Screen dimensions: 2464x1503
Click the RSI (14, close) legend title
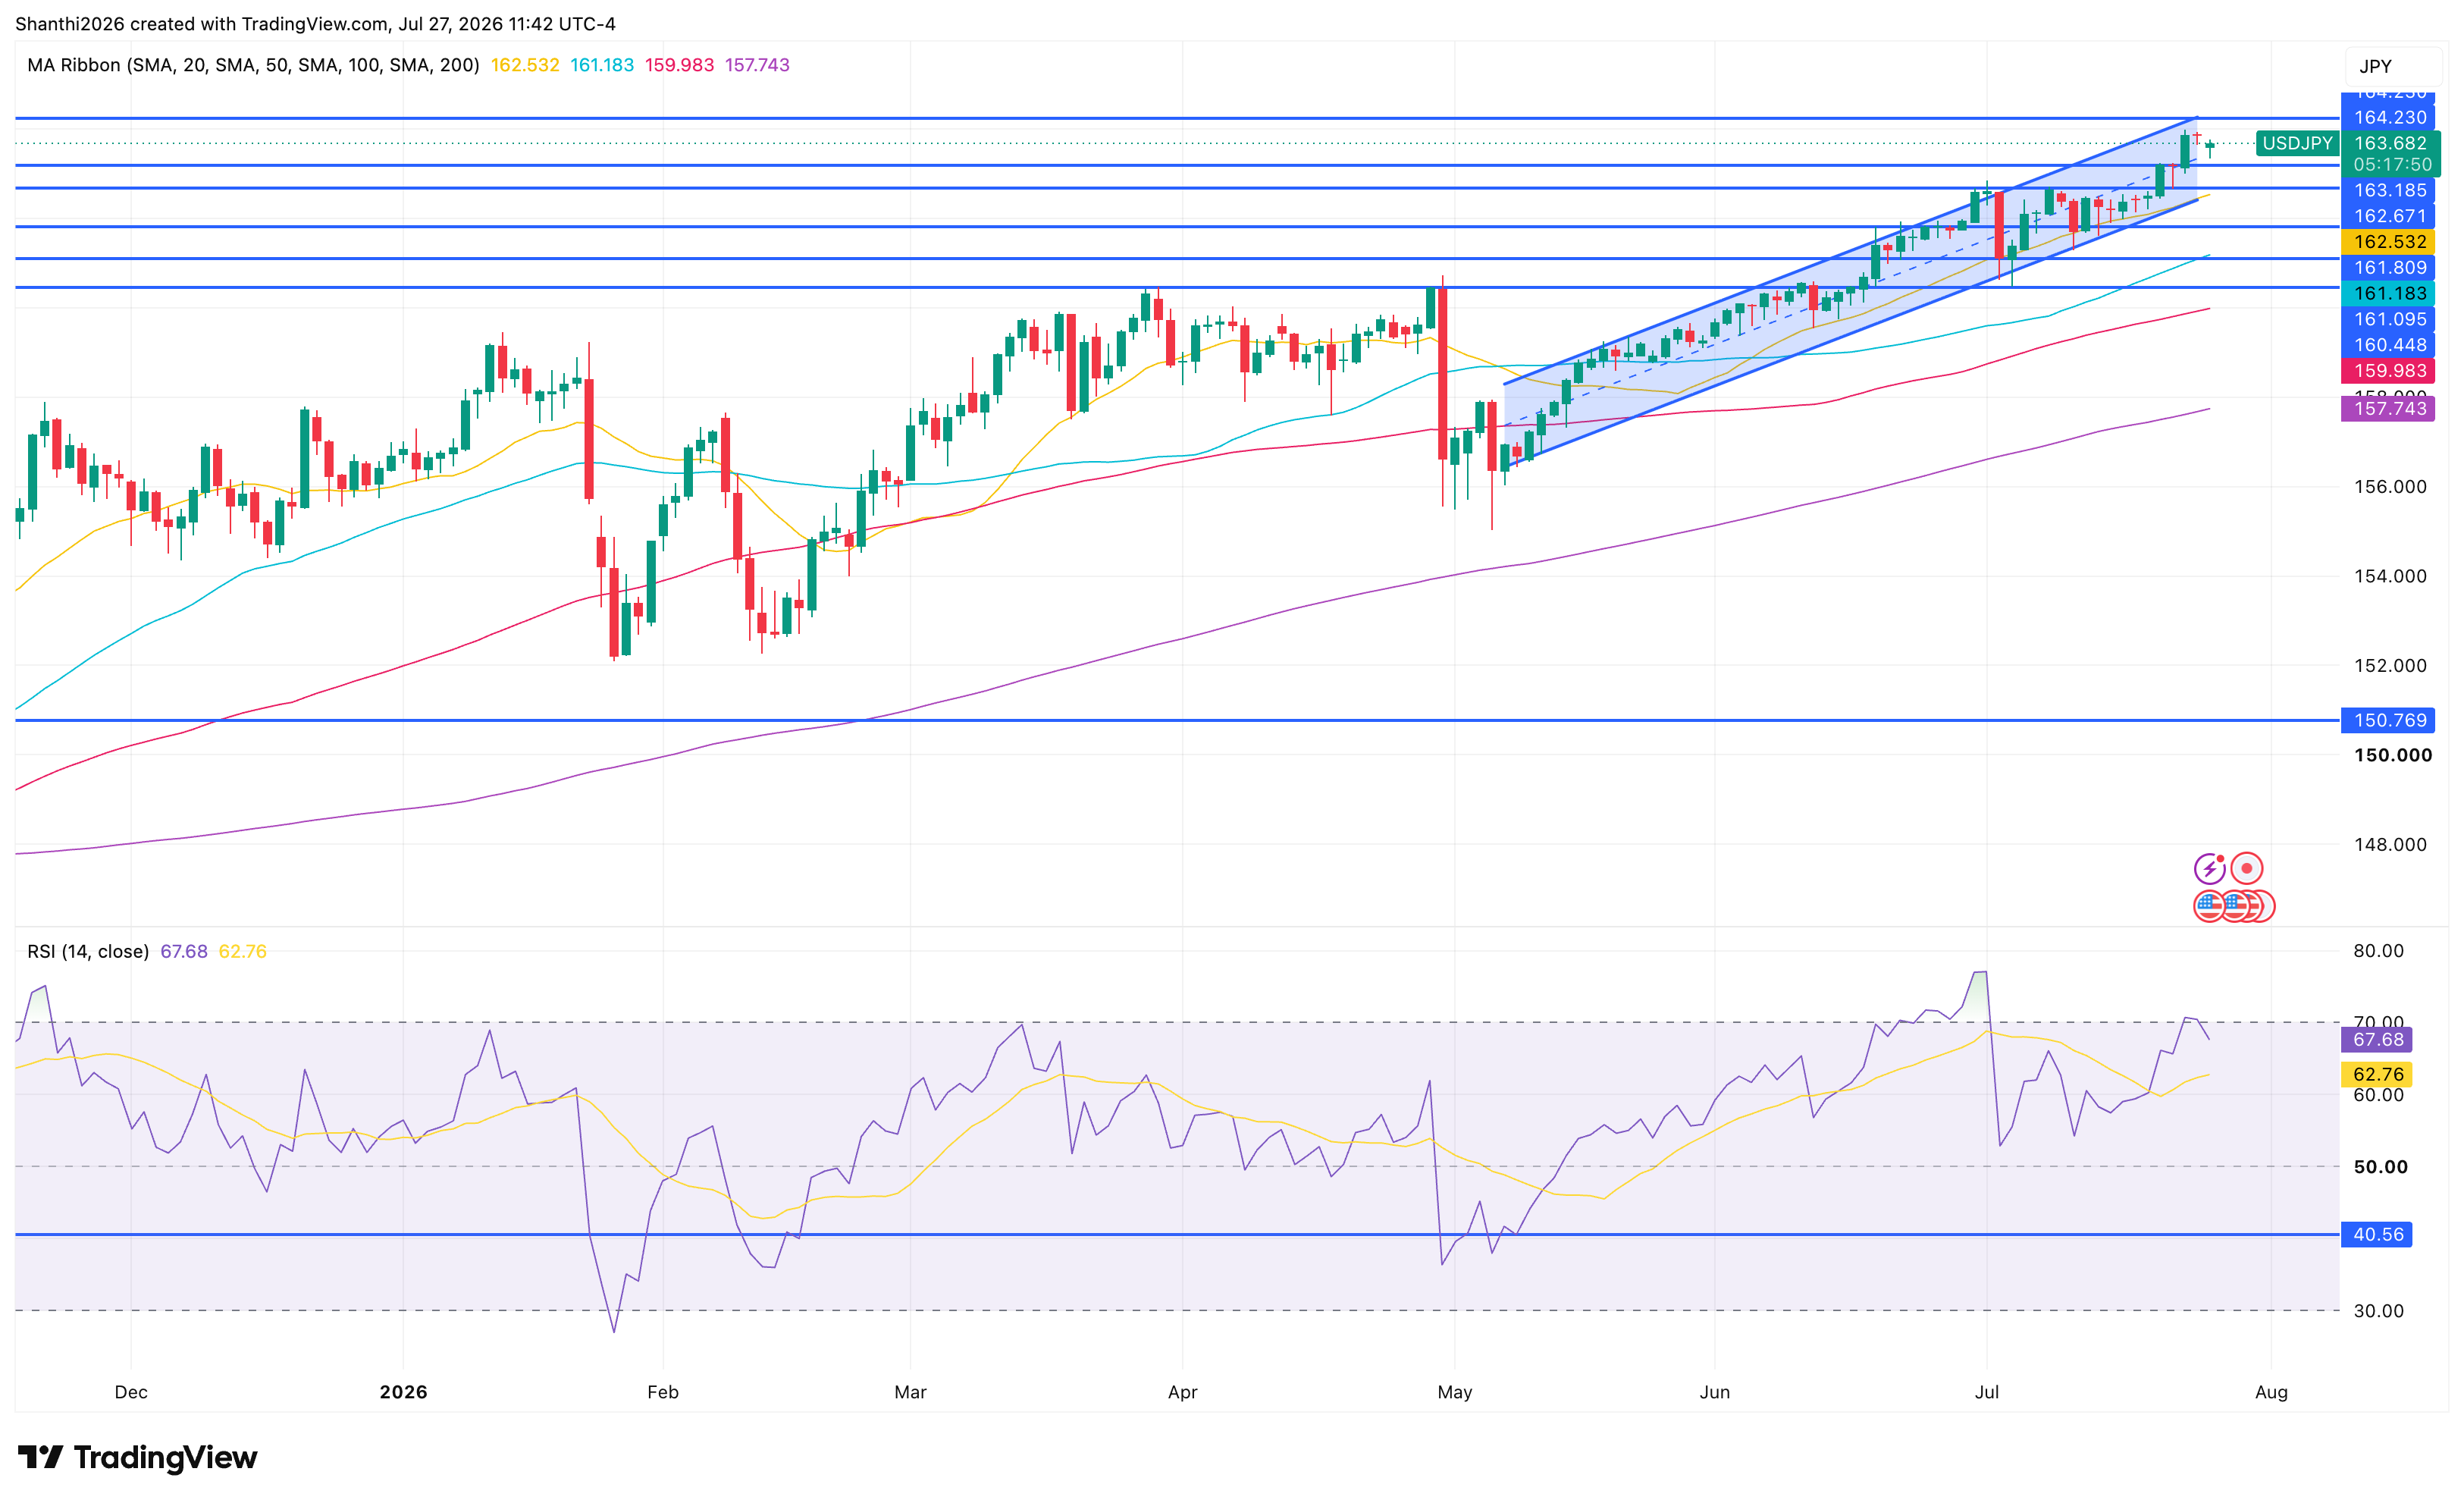88,951
